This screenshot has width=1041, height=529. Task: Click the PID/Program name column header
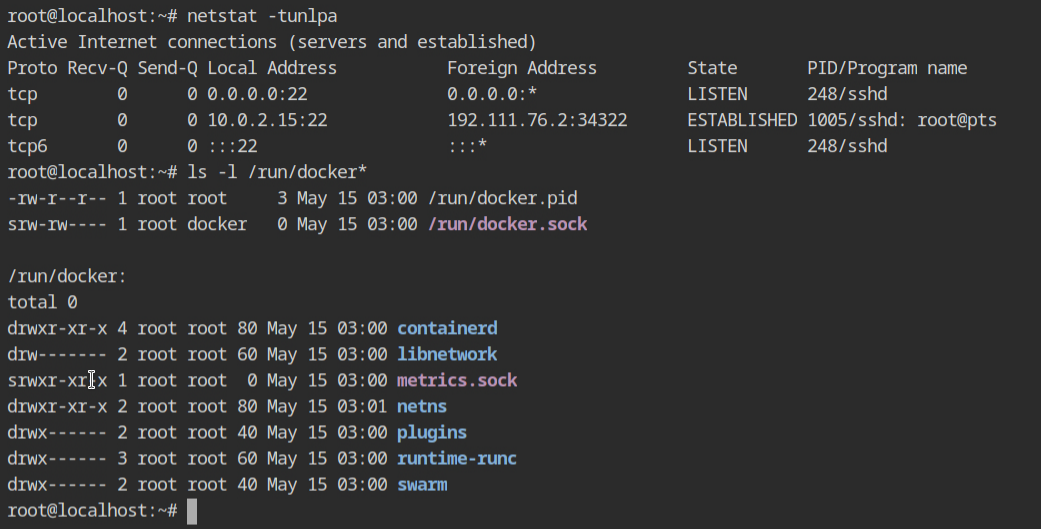[887, 68]
